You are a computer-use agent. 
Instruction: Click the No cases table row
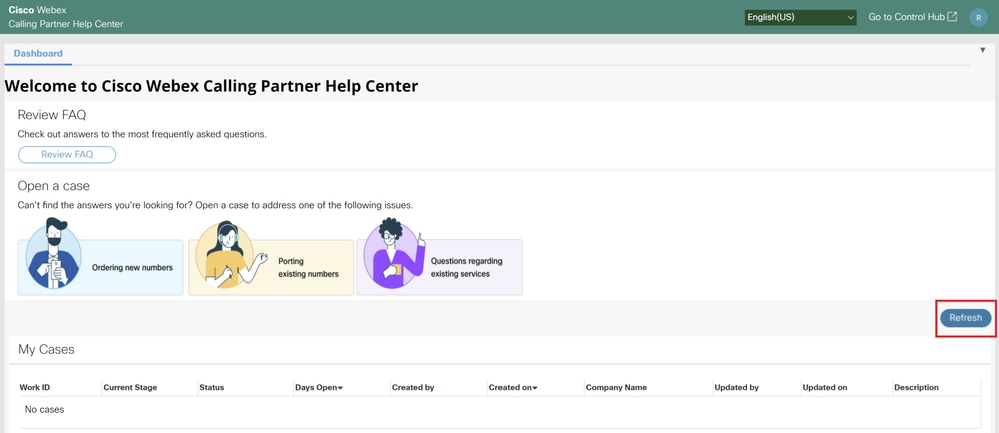coord(500,410)
